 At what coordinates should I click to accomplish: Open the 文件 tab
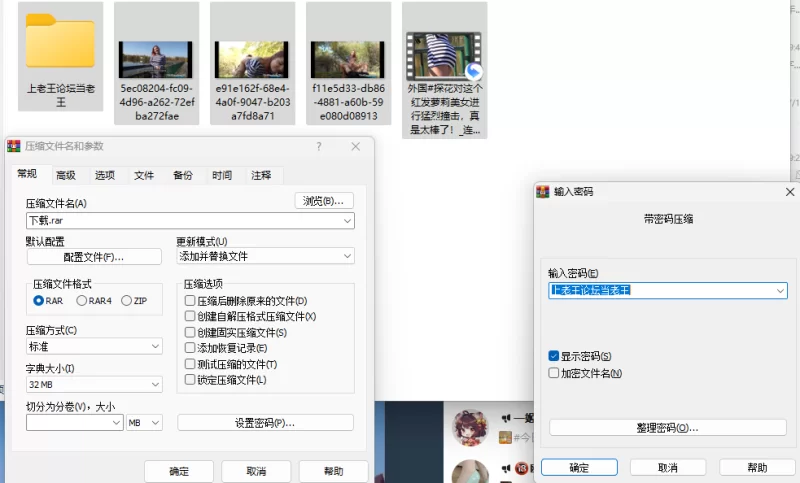point(144,175)
